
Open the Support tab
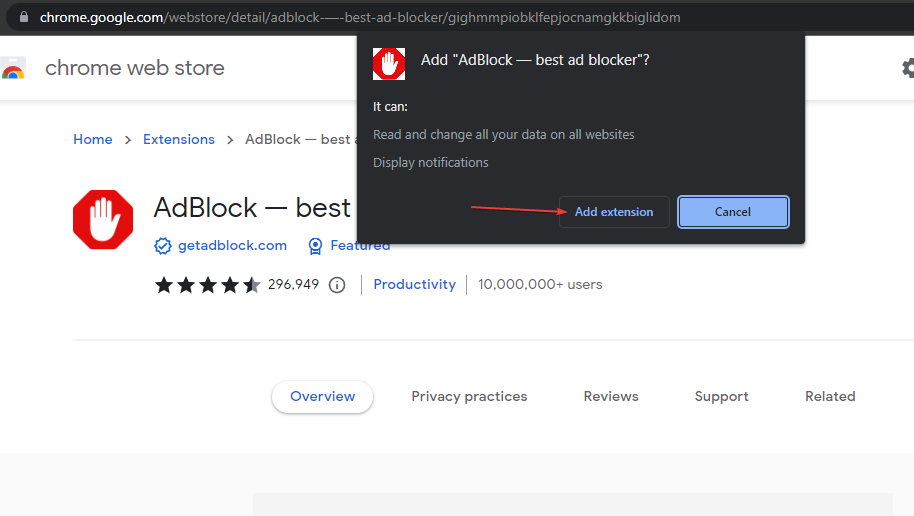[722, 396]
